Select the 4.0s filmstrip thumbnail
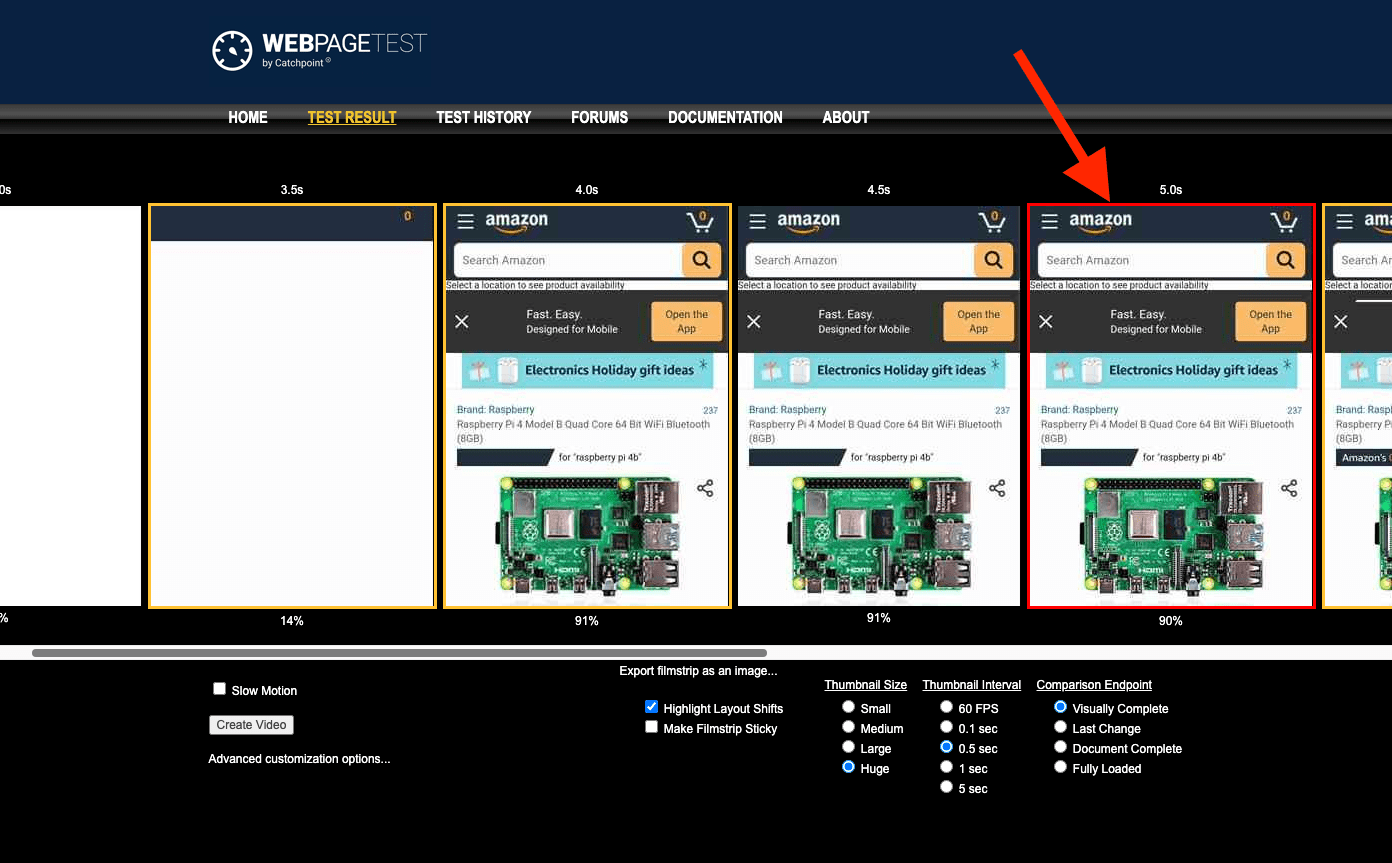The width and height of the screenshot is (1392, 863). [x=587, y=406]
